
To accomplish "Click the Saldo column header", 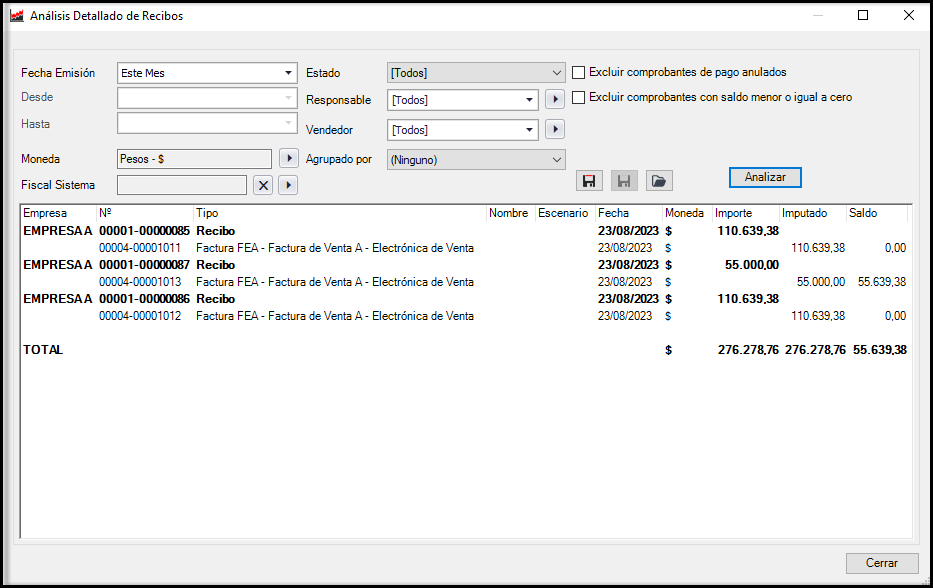I will pyautogui.click(x=876, y=213).
